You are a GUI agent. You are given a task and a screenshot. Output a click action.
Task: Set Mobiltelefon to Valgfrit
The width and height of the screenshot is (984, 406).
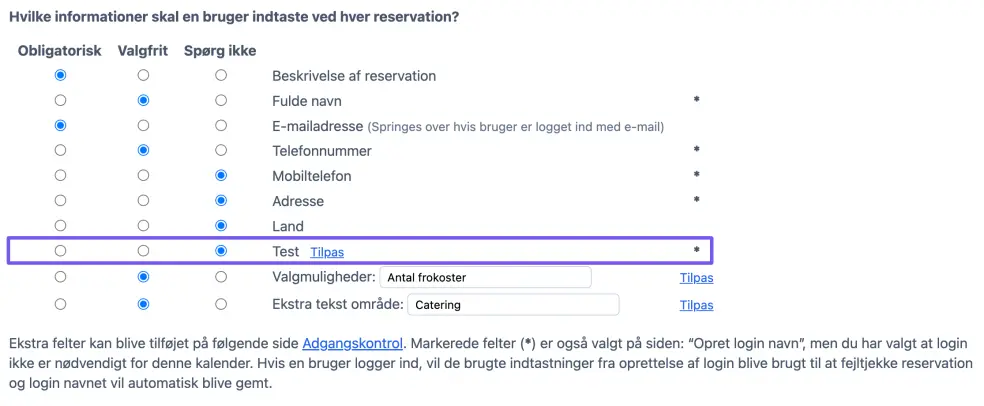pos(143,176)
